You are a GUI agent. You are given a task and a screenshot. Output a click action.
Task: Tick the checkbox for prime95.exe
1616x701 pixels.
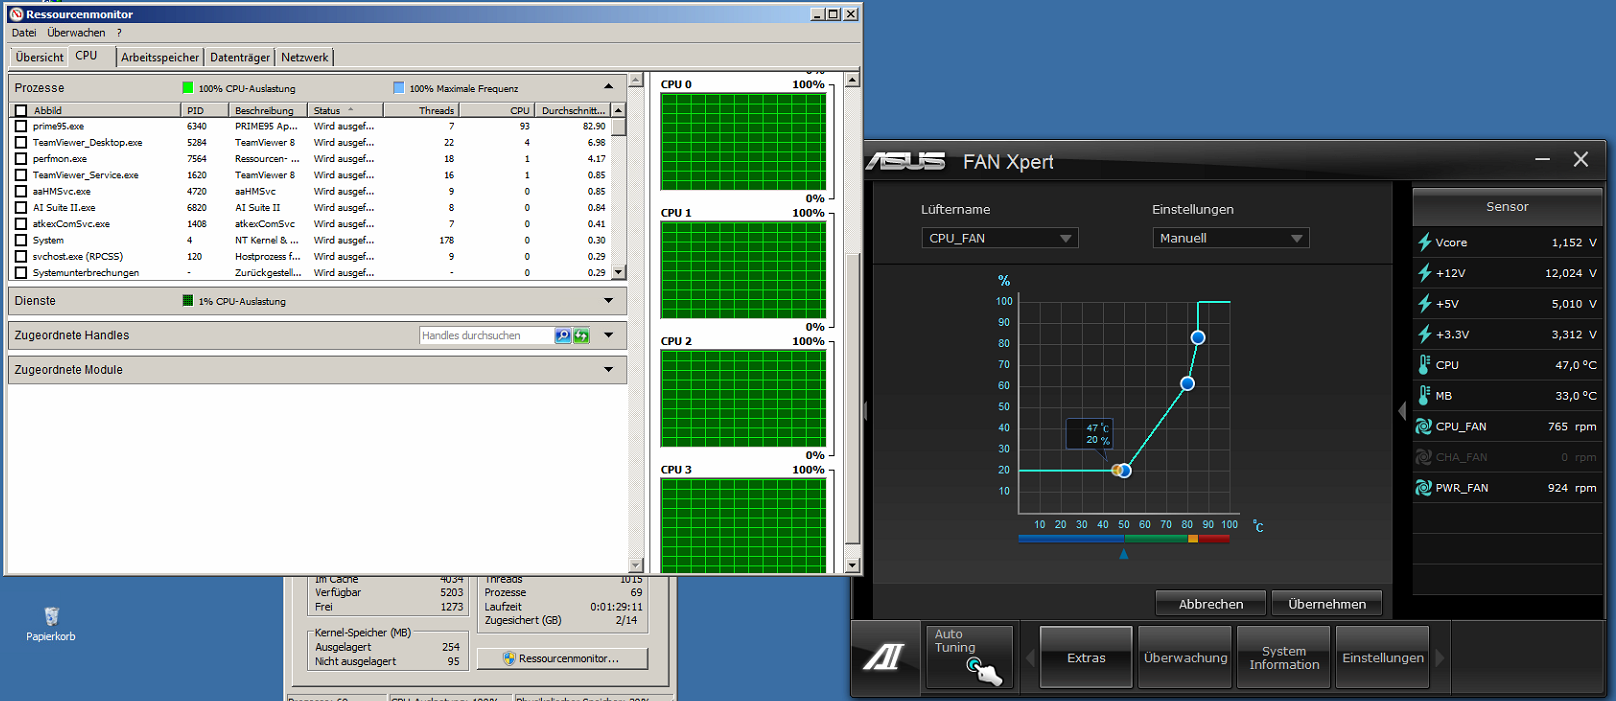pyautogui.click(x=21, y=126)
